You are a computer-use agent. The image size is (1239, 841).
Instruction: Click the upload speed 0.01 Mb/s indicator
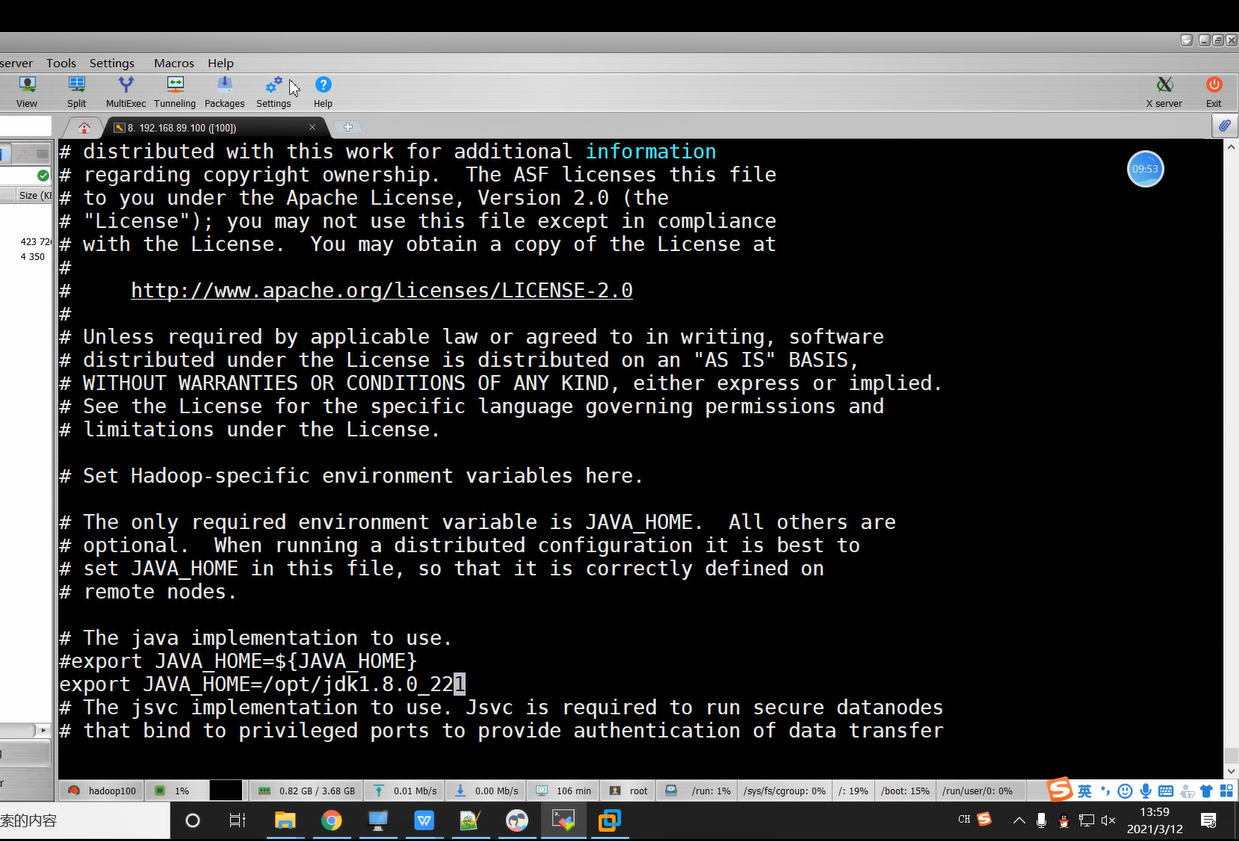[405, 790]
